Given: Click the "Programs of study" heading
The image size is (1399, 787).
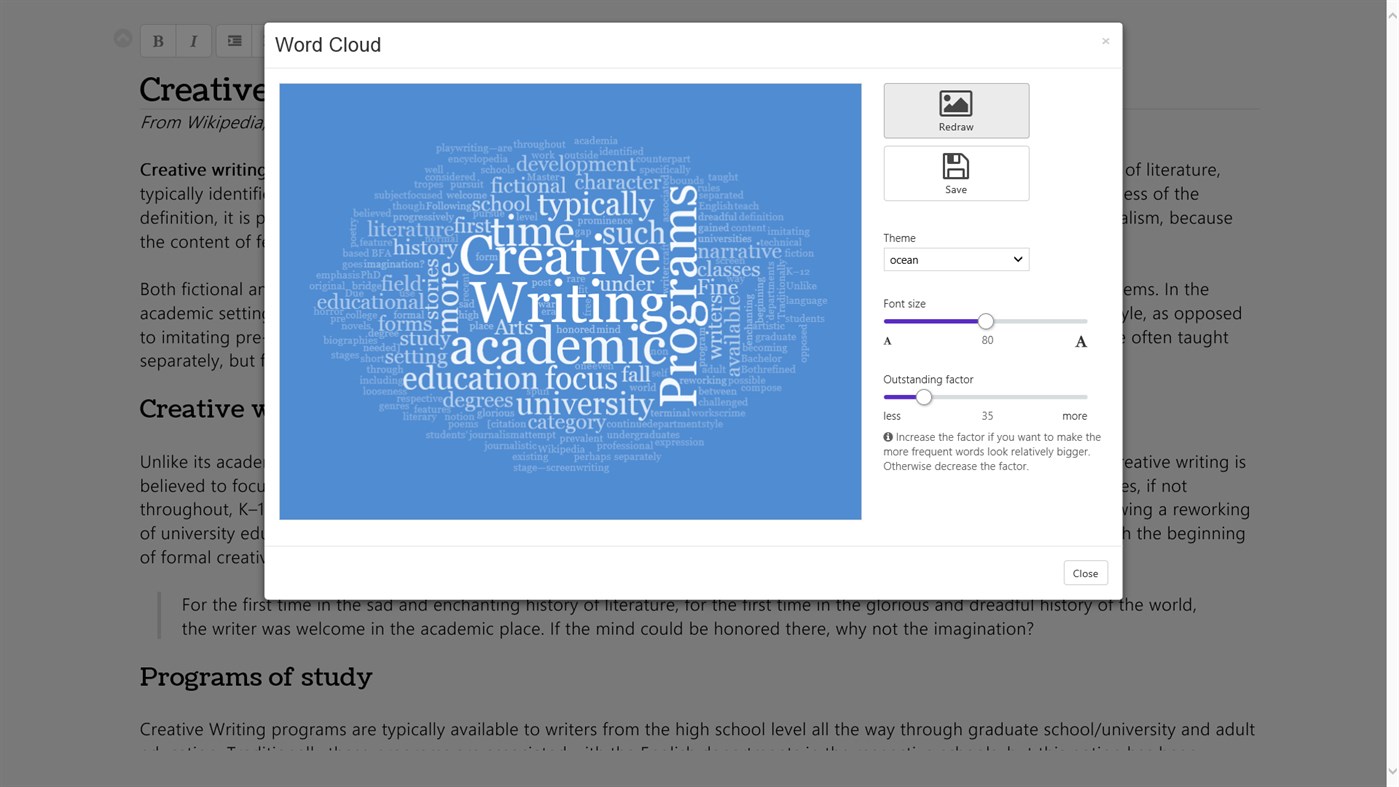Looking at the screenshot, I should click(x=256, y=677).
